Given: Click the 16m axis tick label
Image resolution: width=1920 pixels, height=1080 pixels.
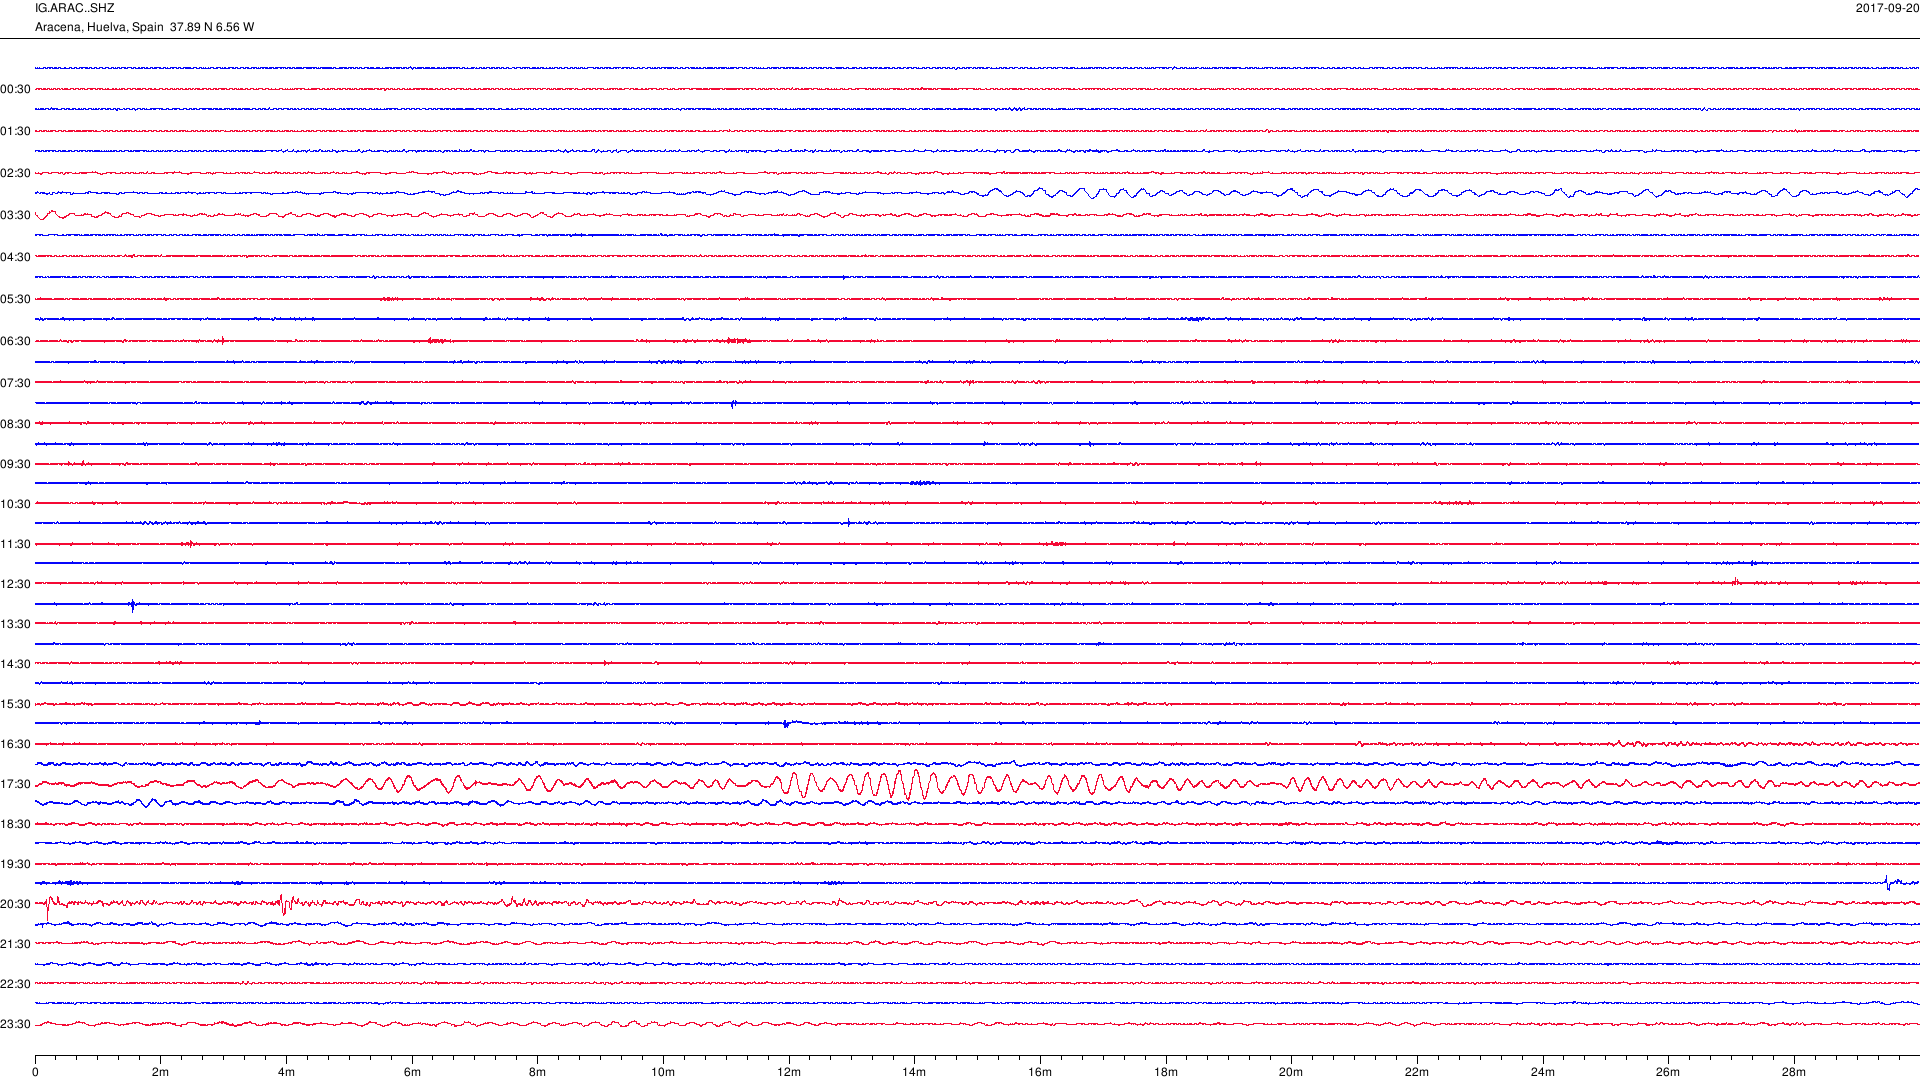Looking at the screenshot, I should 1040,1072.
